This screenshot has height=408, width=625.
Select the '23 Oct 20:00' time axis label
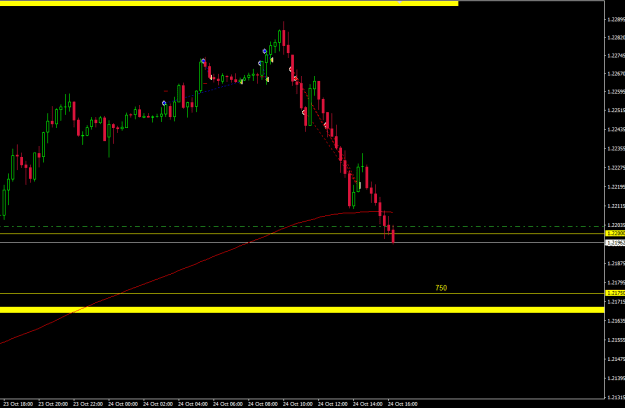tap(53, 404)
